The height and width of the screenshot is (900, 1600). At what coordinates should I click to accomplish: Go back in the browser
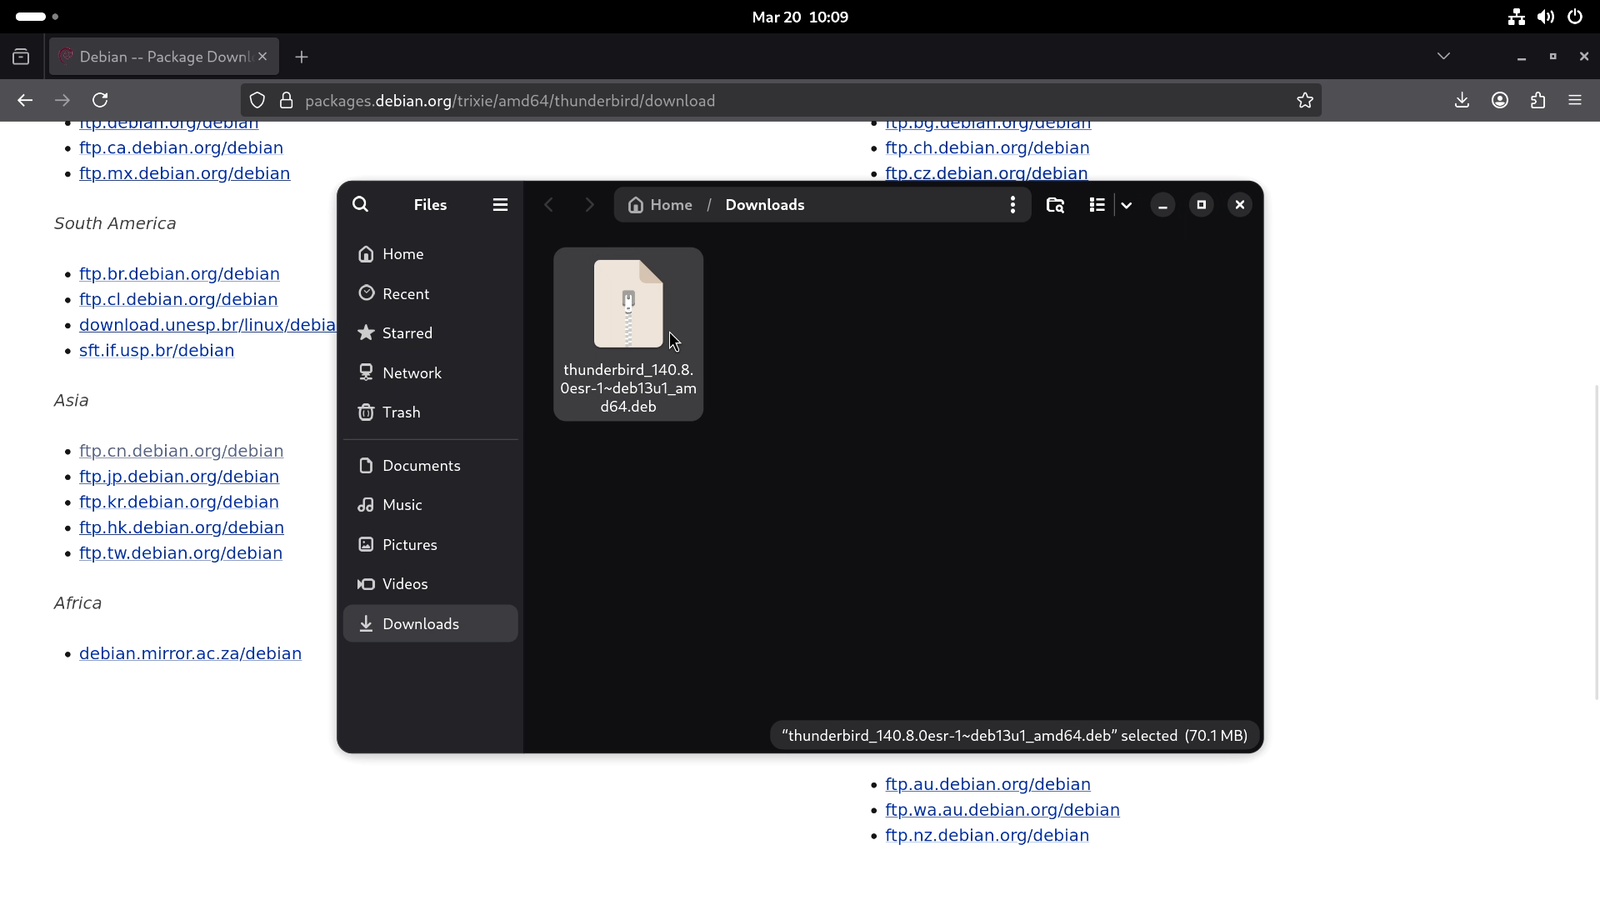point(25,100)
